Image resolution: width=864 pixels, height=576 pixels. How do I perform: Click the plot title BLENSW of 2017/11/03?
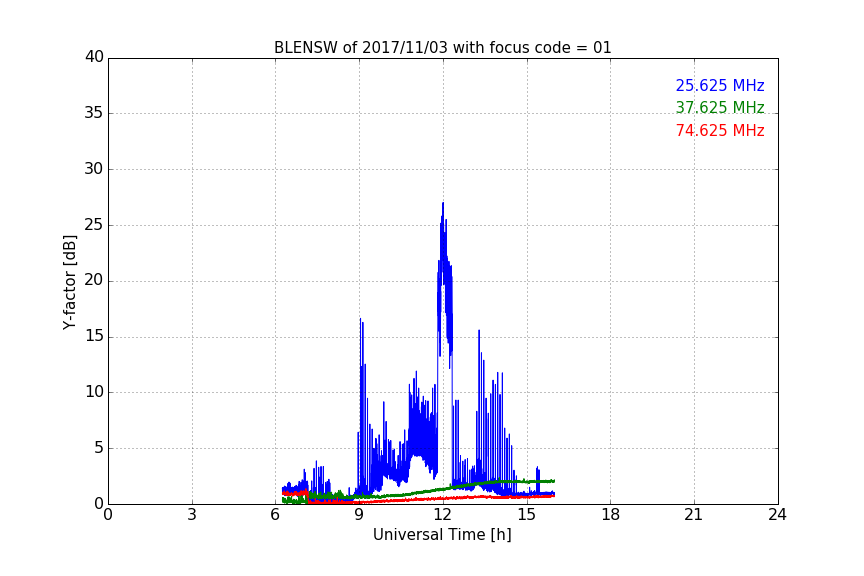point(442,48)
